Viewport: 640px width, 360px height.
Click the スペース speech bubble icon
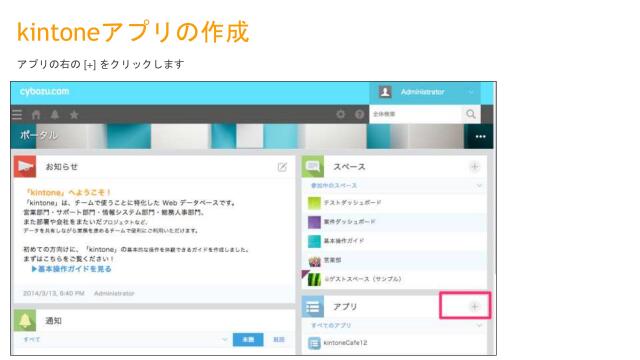click(x=313, y=167)
